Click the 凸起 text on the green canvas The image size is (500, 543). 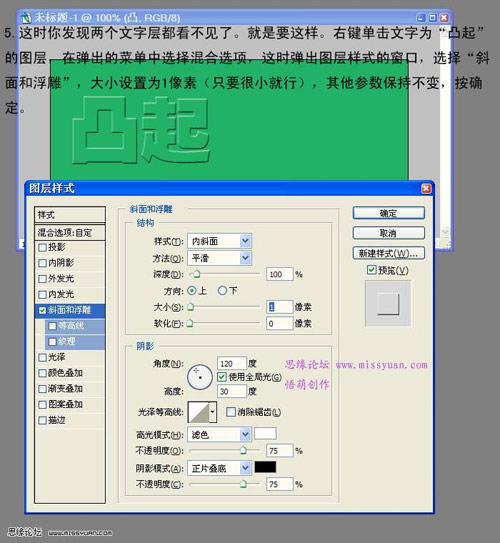[141, 130]
